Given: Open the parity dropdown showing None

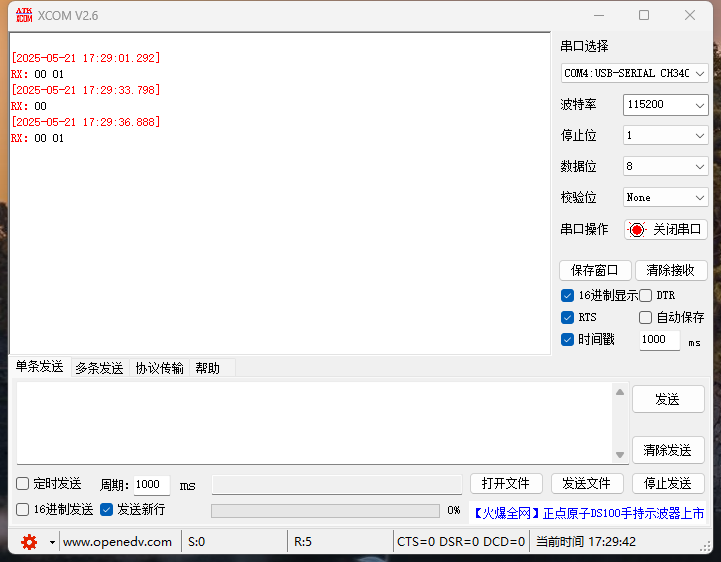Looking at the screenshot, I should coord(665,198).
